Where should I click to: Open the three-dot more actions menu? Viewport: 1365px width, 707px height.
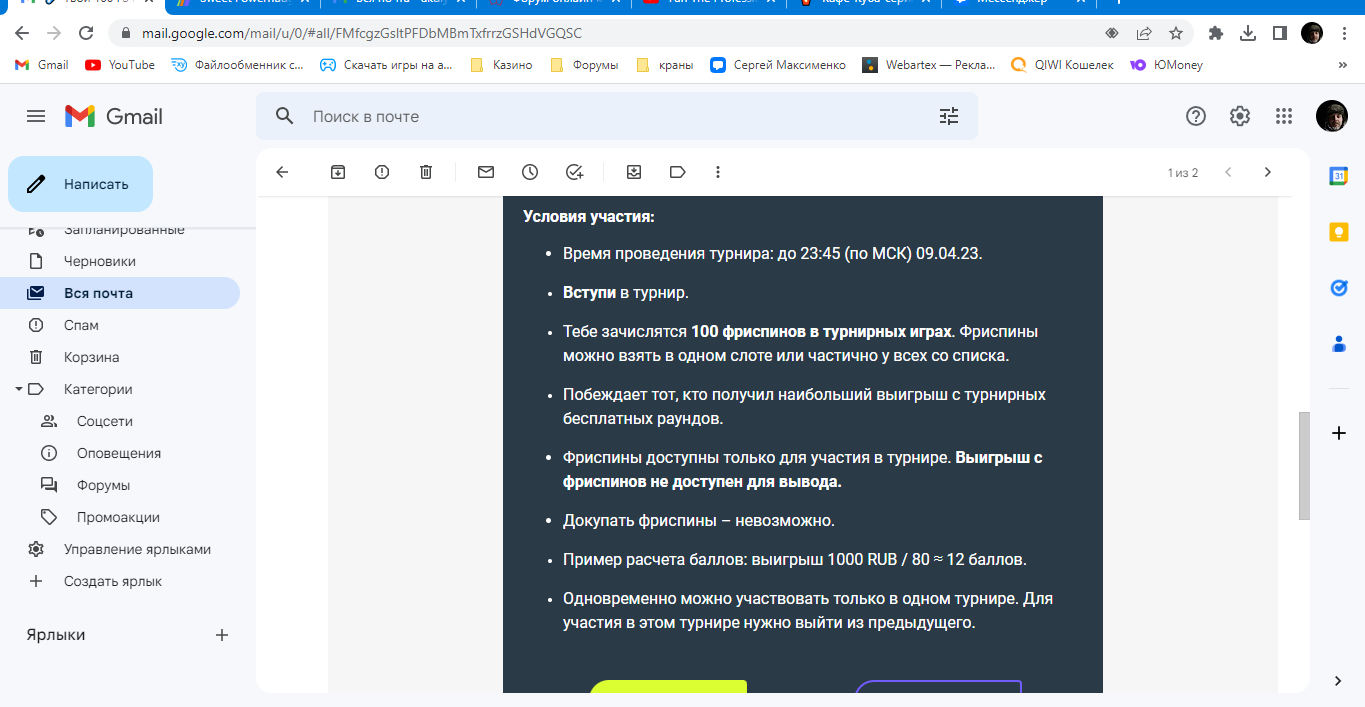[x=718, y=172]
